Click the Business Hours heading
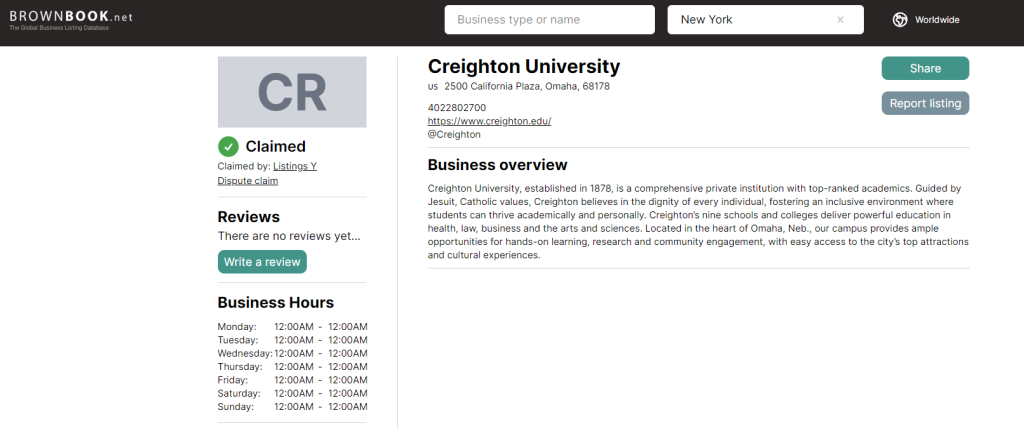 pyautogui.click(x=276, y=303)
